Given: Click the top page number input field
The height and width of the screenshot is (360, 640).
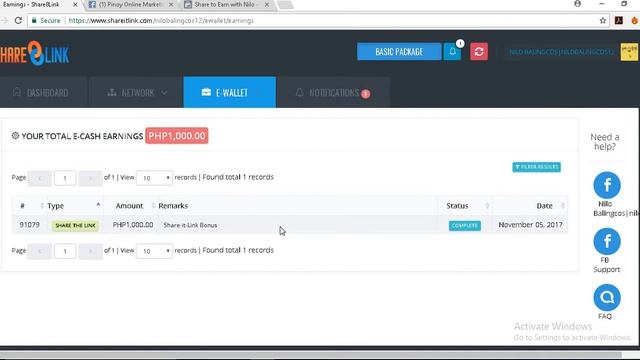Looking at the screenshot, I should click(65, 178).
